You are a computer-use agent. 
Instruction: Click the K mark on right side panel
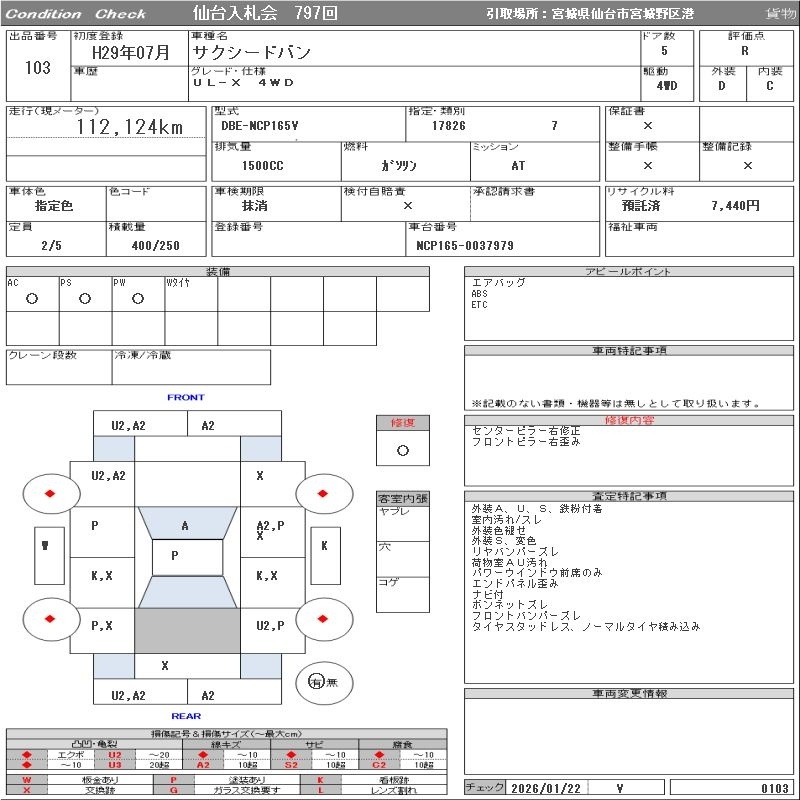pyautogui.click(x=324, y=546)
